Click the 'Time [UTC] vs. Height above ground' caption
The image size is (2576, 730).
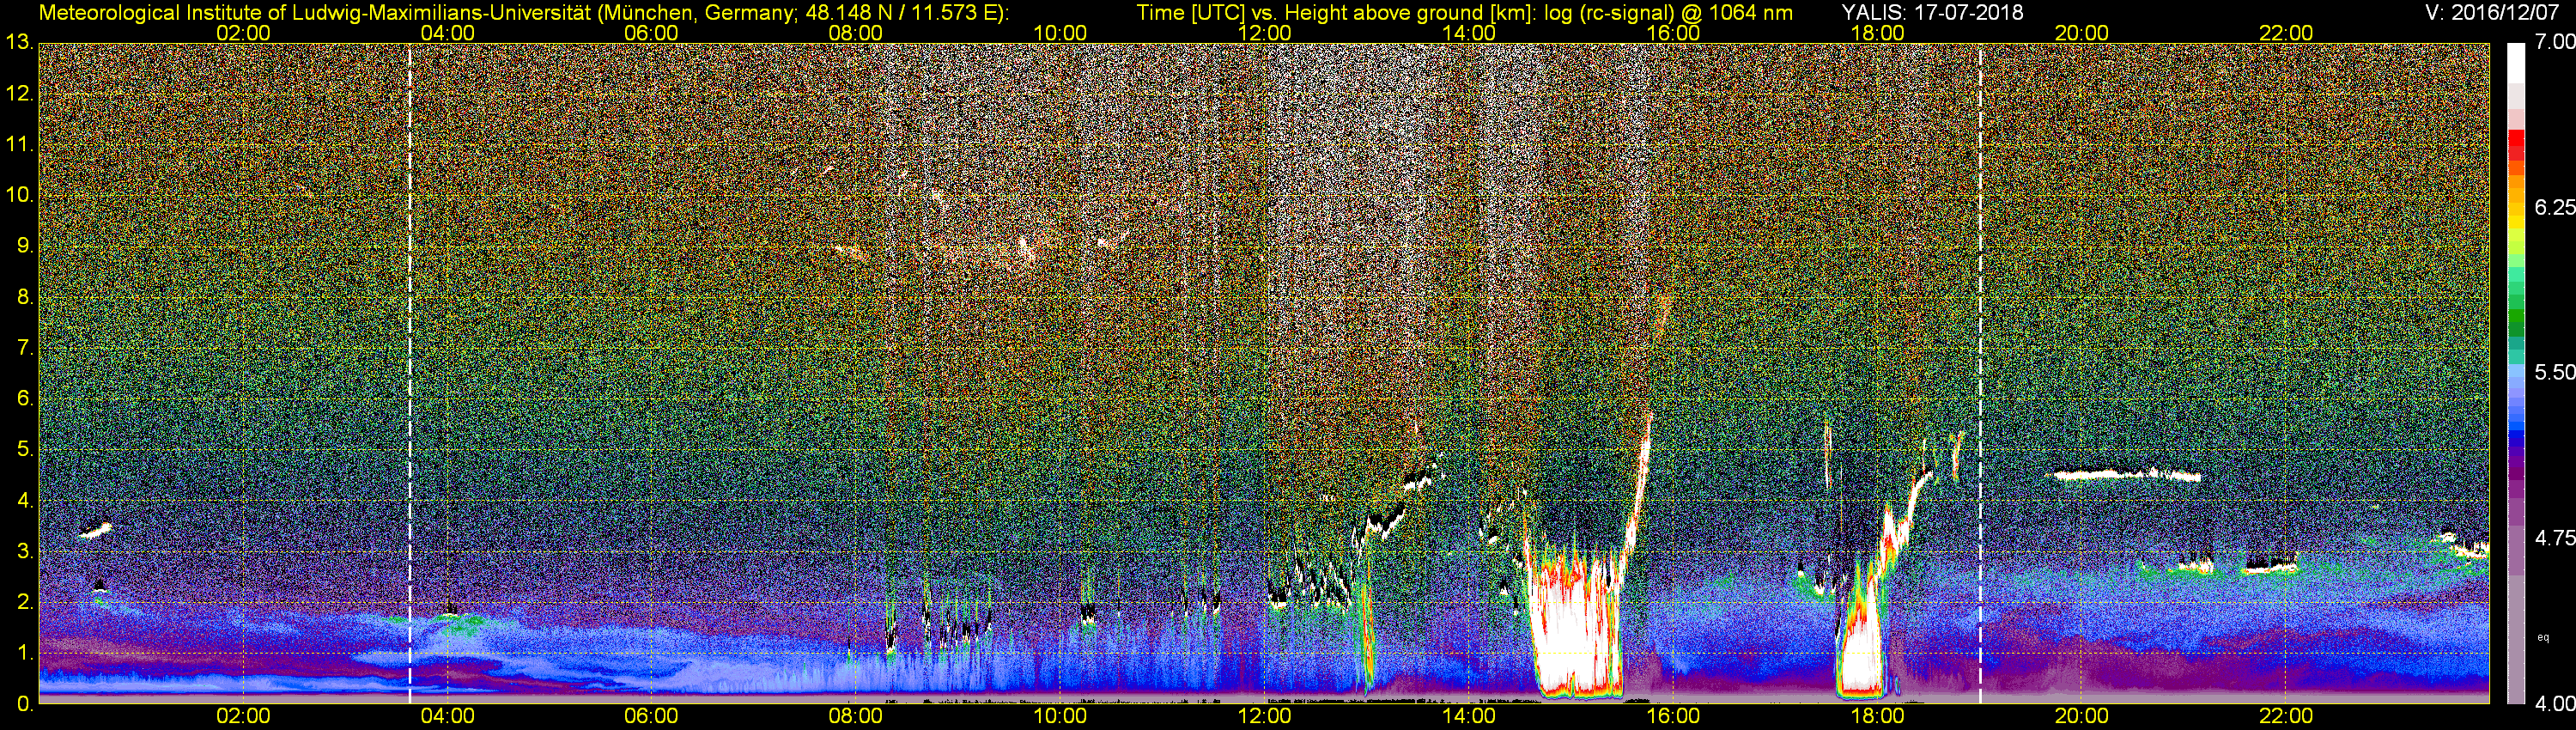click(1464, 13)
